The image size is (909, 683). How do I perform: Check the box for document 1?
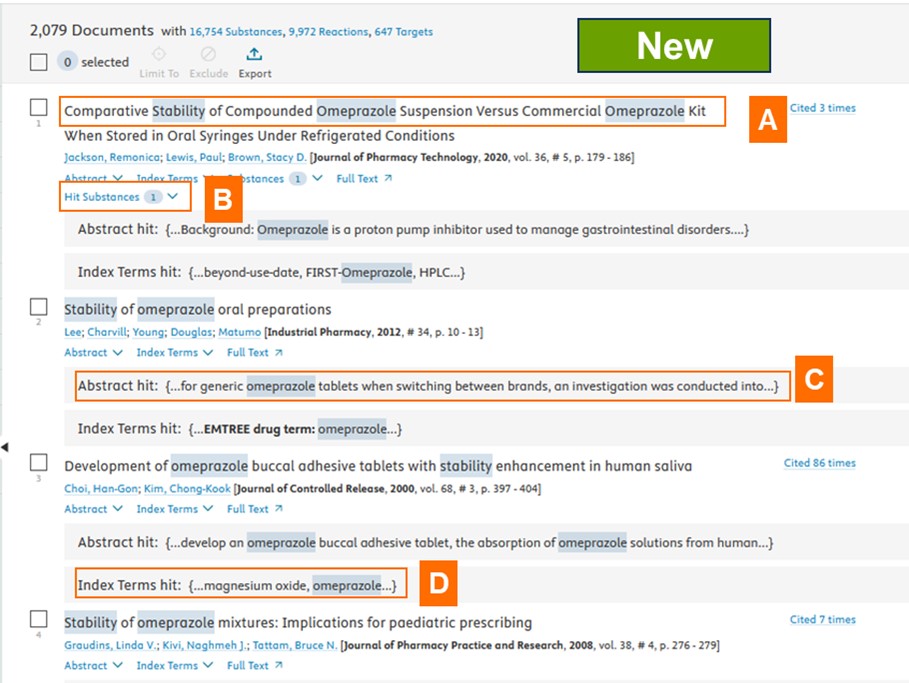[x=38, y=107]
